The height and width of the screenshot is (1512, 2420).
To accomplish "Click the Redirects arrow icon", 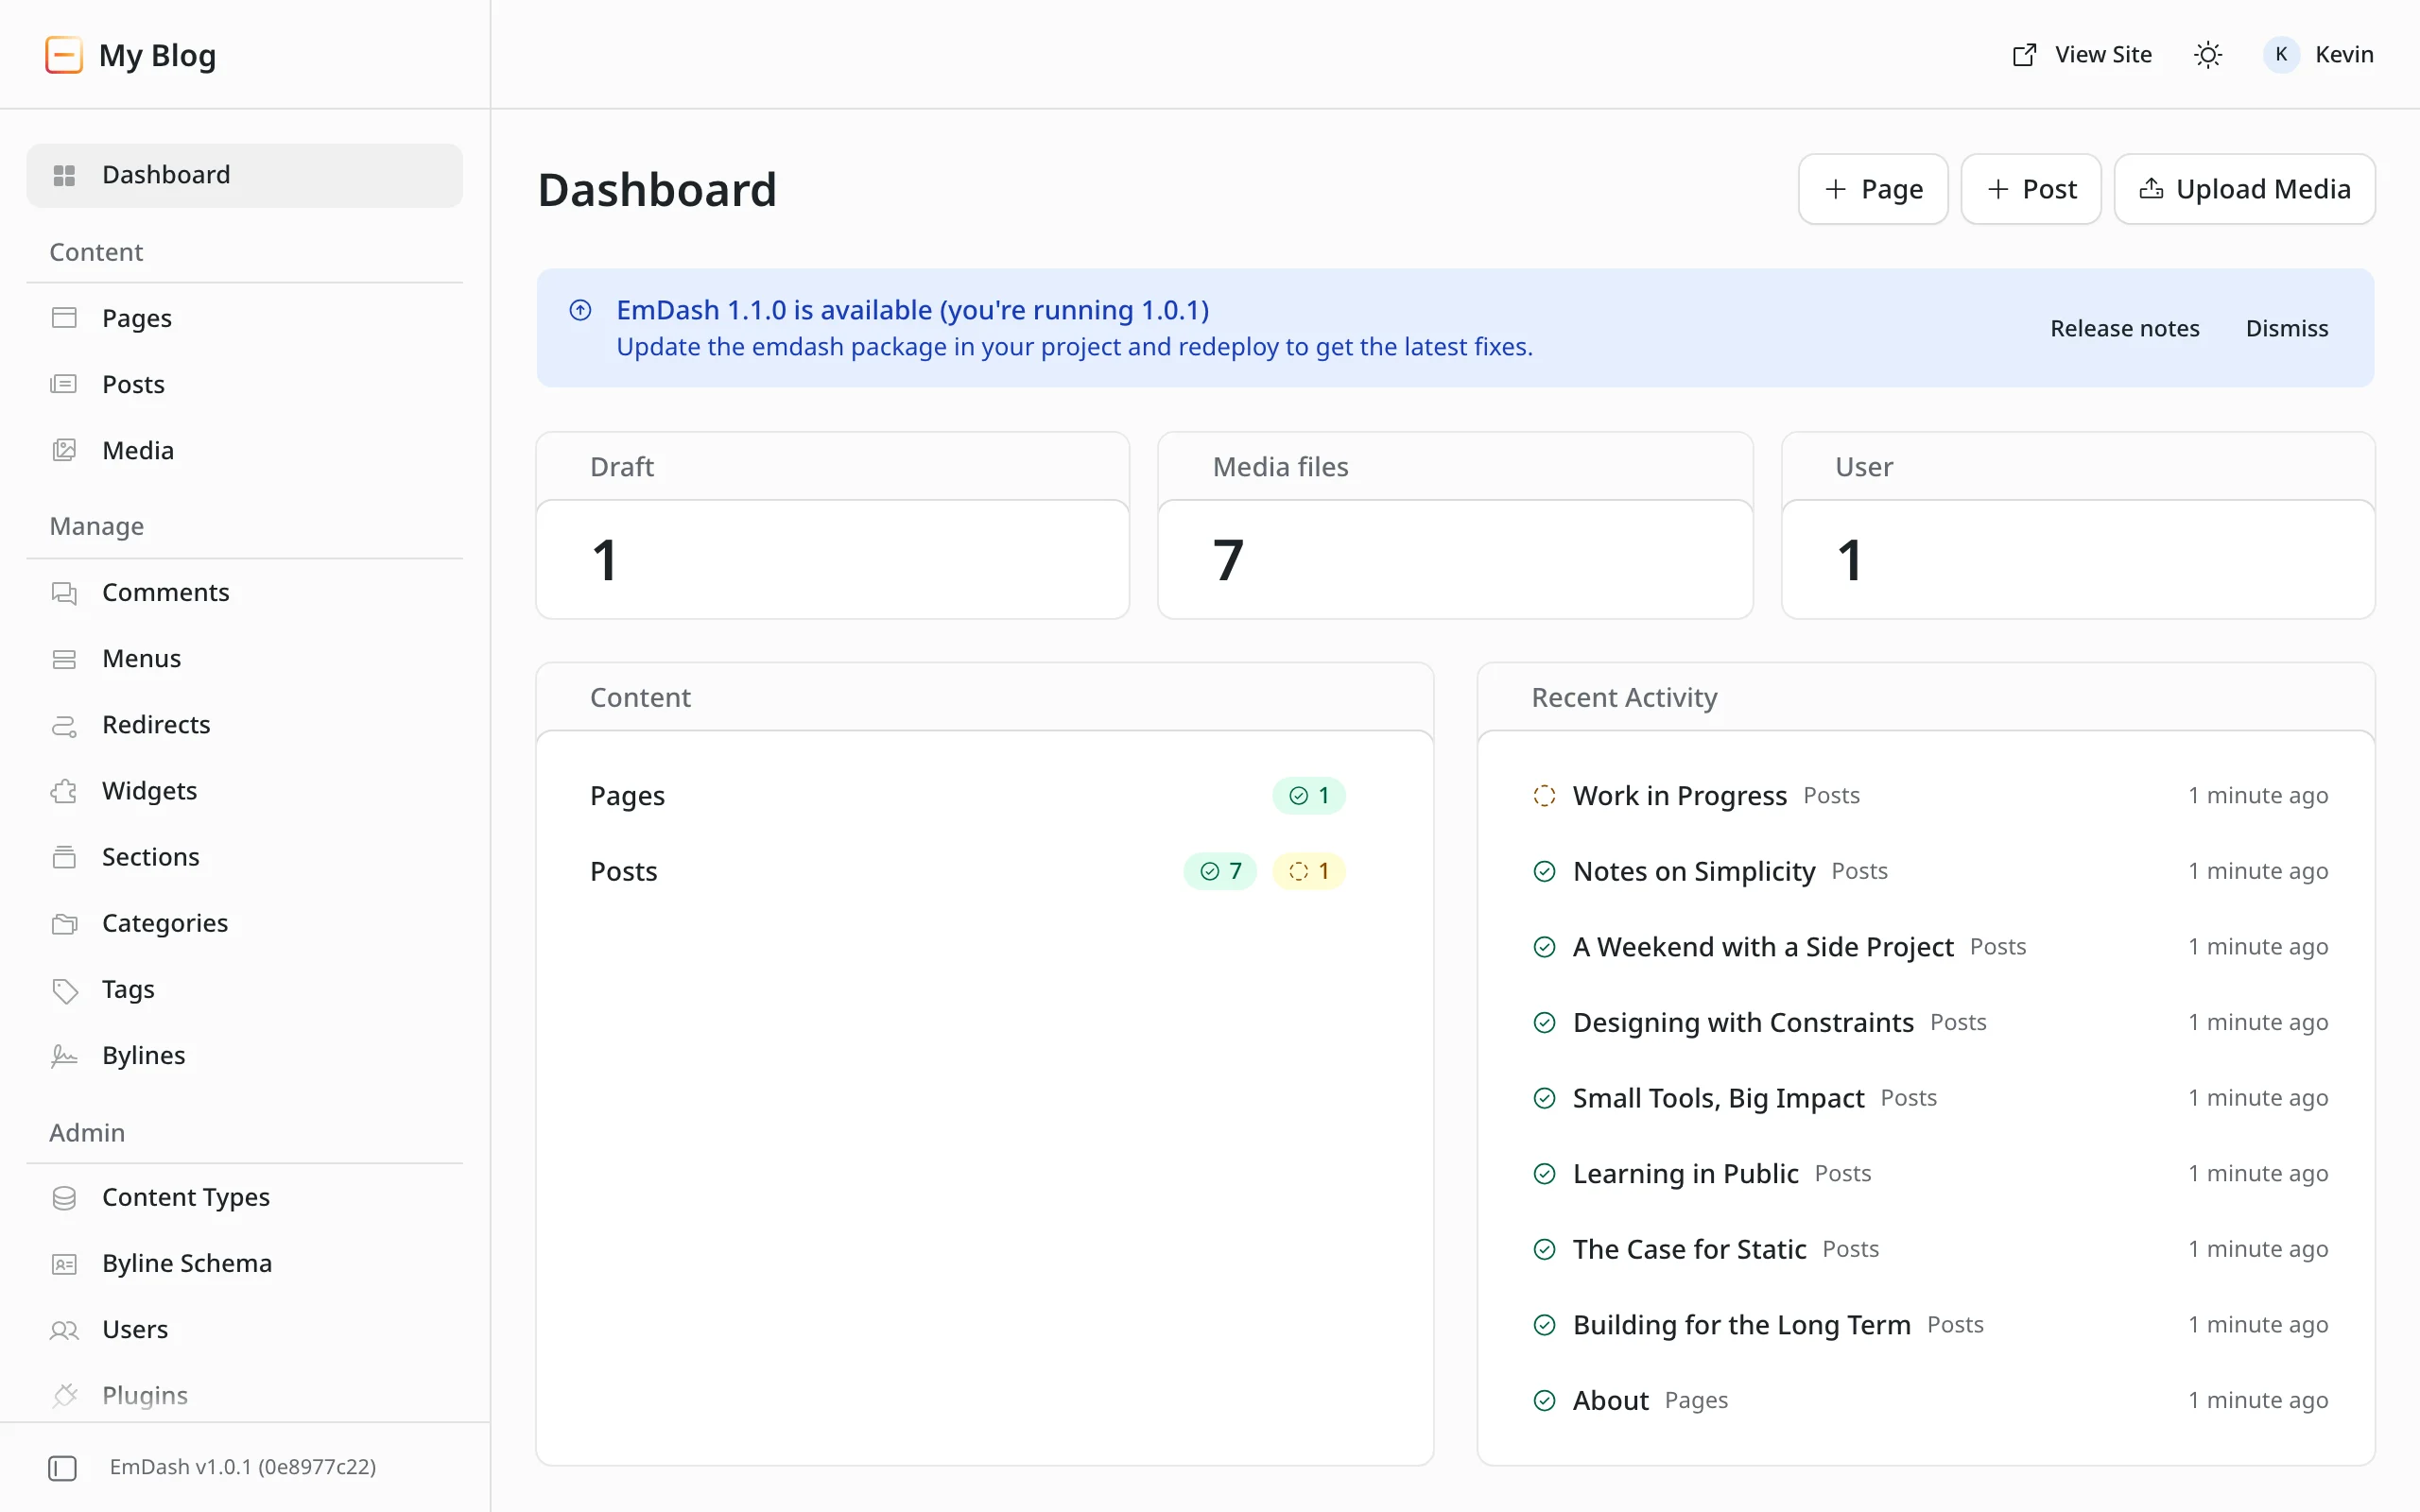I will [x=64, y=725].
